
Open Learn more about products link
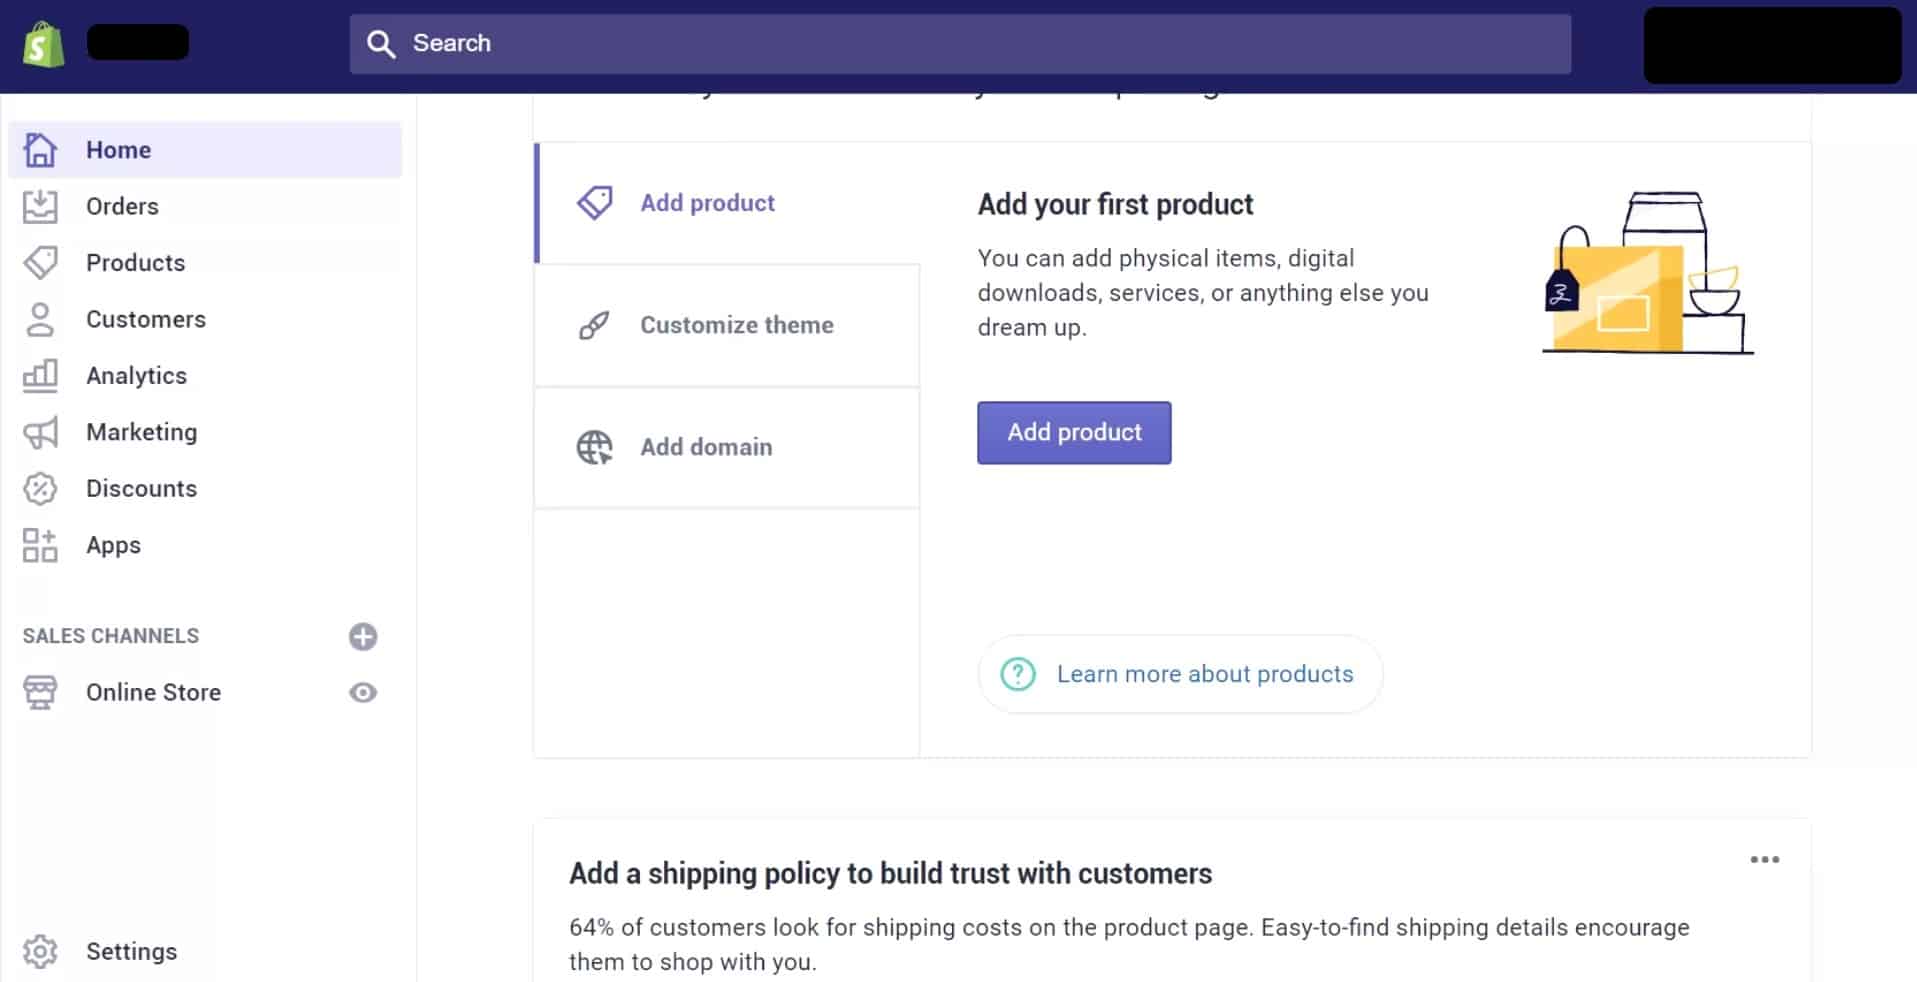coord(1180,674)
